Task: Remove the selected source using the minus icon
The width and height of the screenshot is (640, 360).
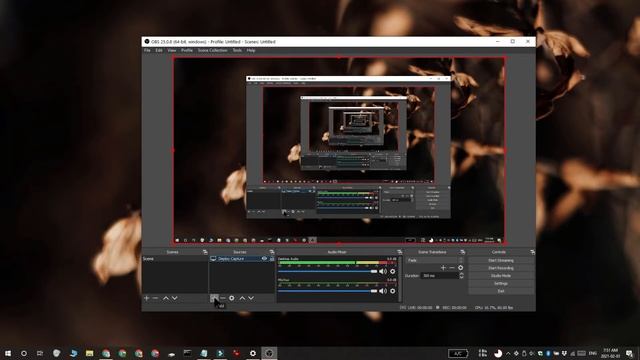Action: 223,298
